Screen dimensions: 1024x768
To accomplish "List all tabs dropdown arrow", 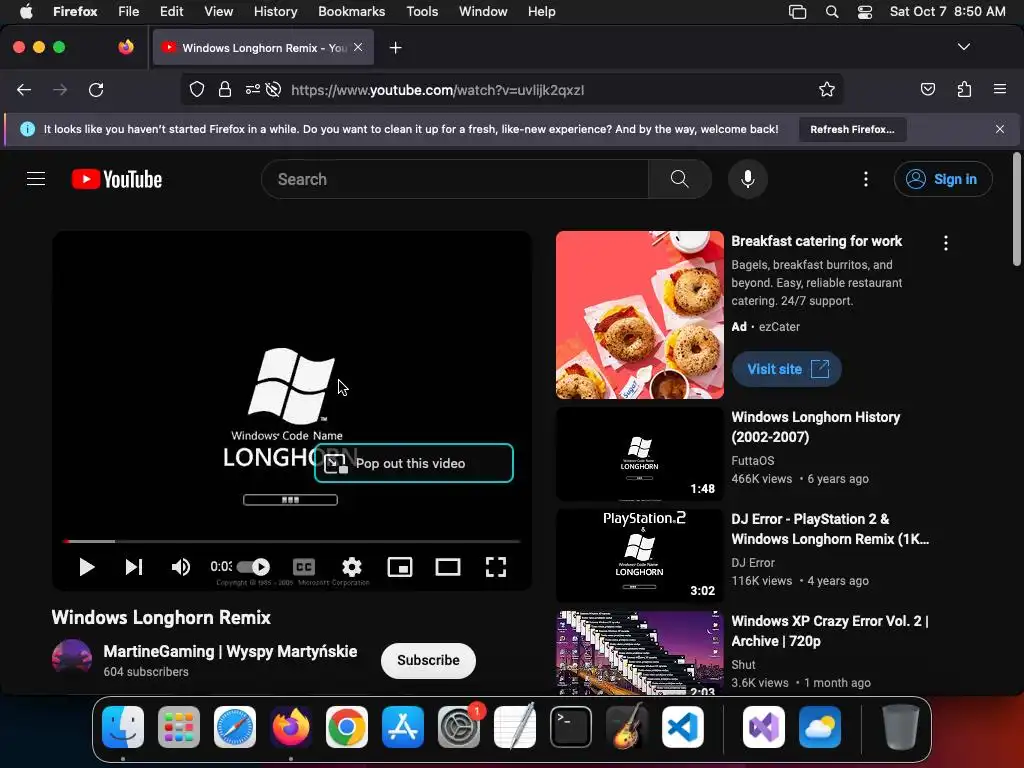I will (x=964, y=47).
